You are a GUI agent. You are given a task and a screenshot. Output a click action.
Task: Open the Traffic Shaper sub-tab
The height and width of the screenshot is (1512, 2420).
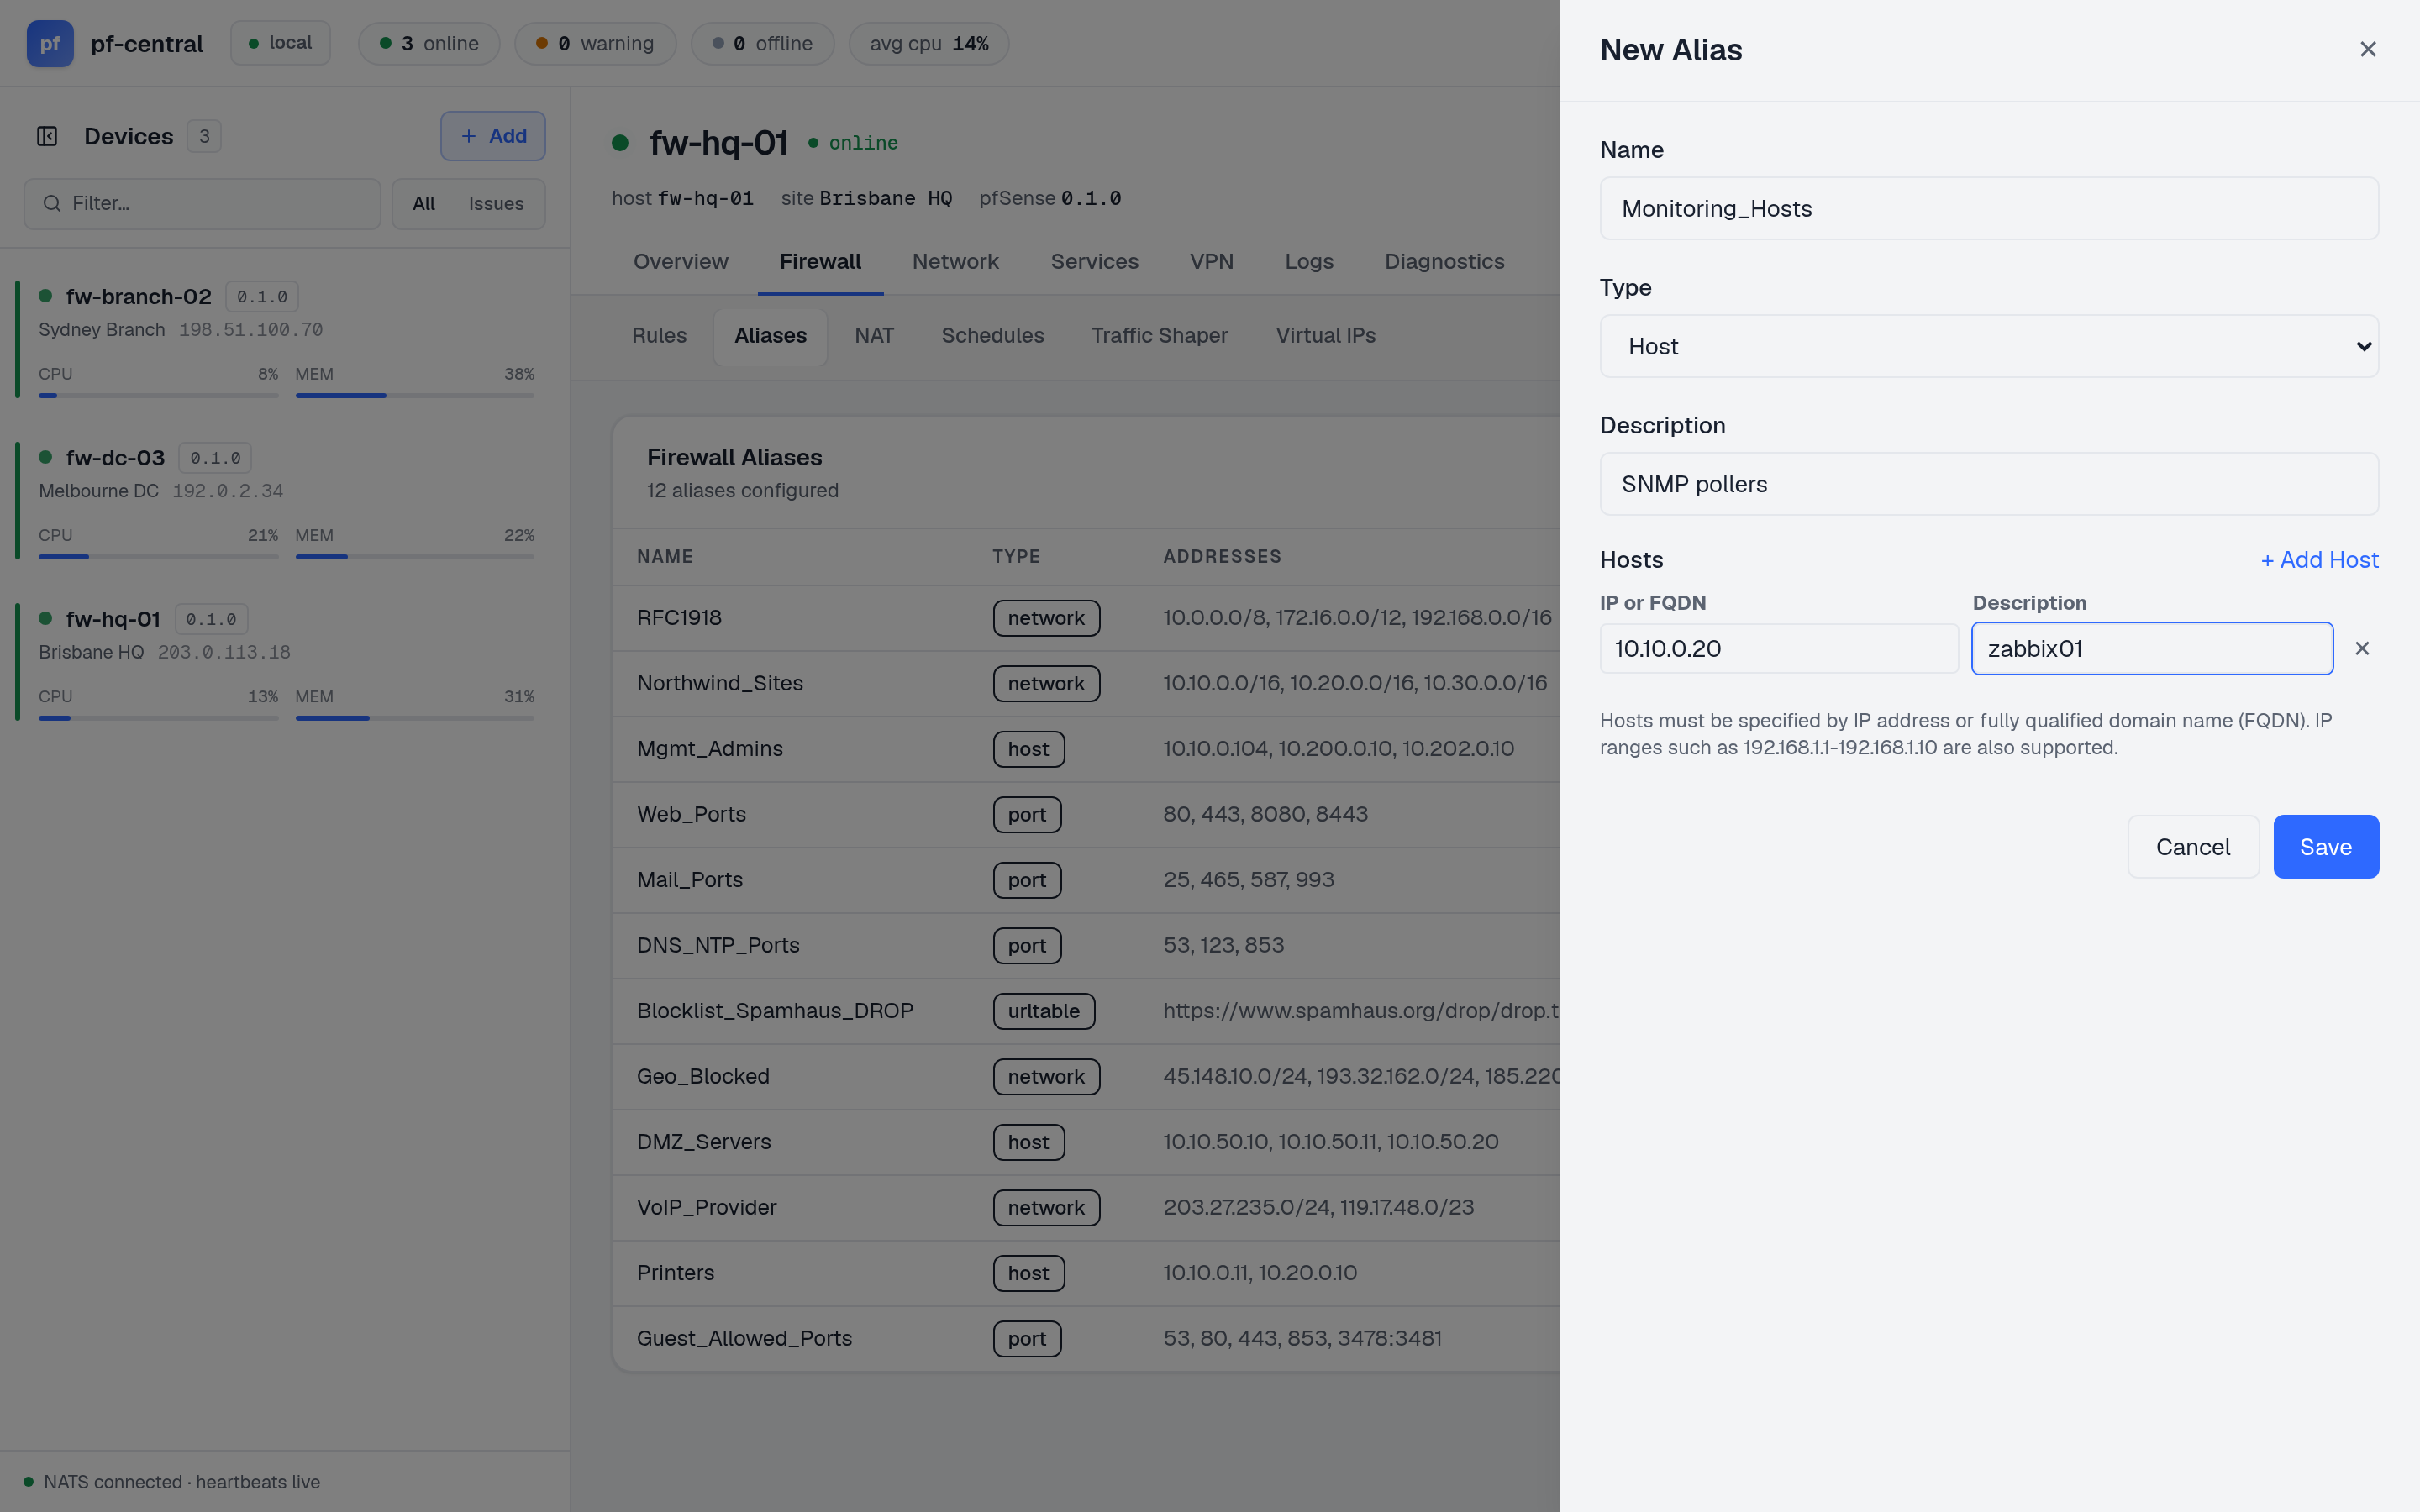(x=1159, y=336)
